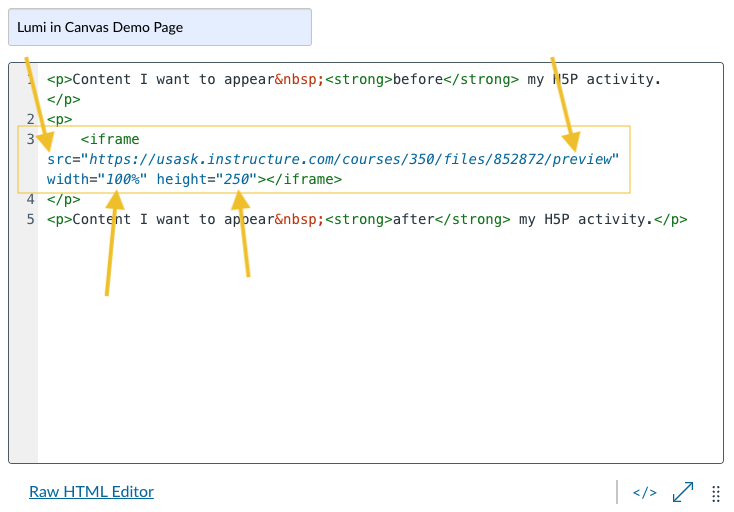The image size is (734, 512).
Task: Expand editor to fullscreen with diagonal arrow icon
Action: 683,492
